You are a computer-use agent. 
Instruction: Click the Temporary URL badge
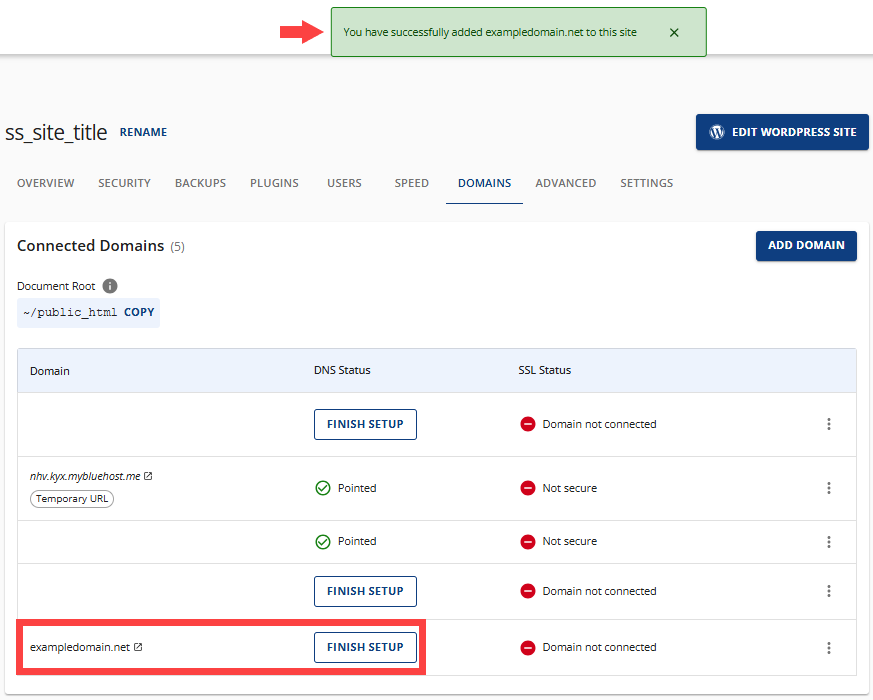(71, 498)
